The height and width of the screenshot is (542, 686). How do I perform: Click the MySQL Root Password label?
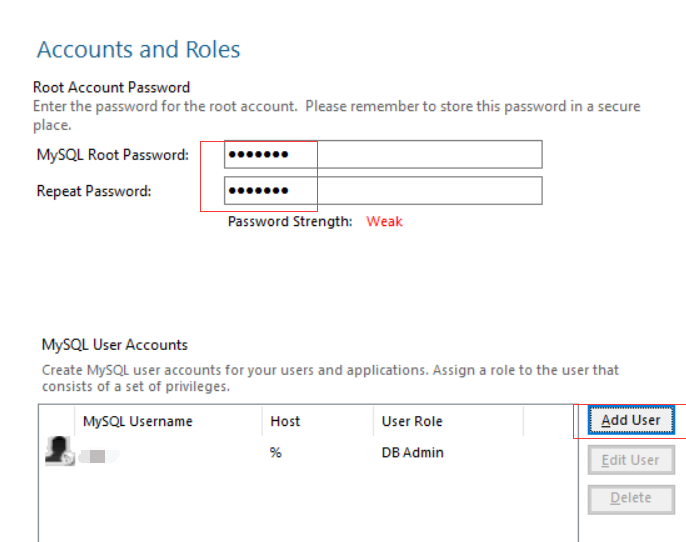coord(113,155)
